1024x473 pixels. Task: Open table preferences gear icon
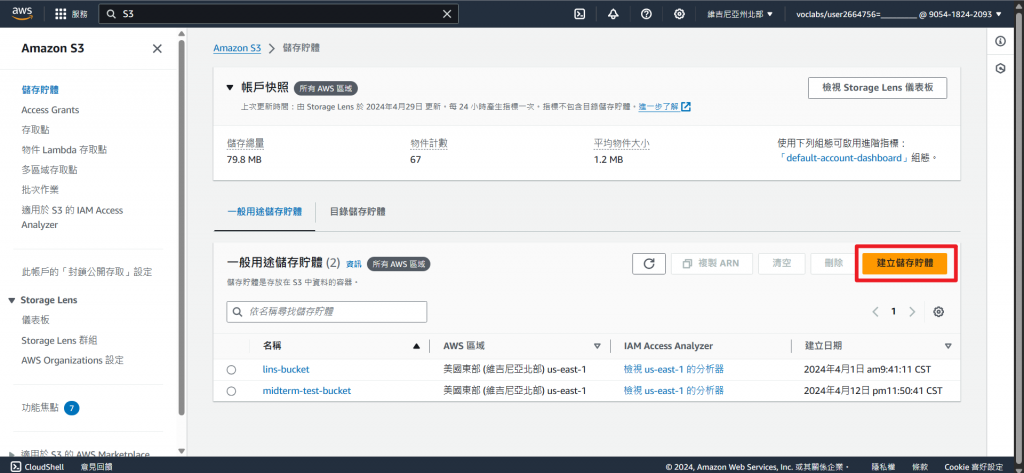[938, 312]
